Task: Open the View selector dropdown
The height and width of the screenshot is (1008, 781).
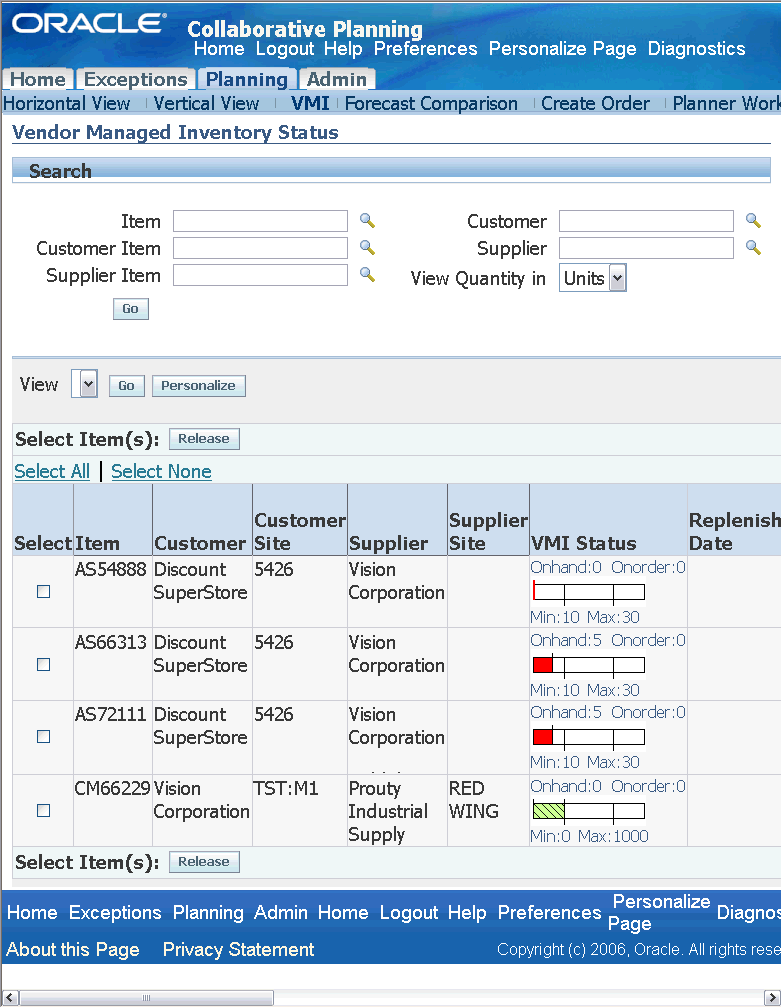Action: (x=84, y=384)
